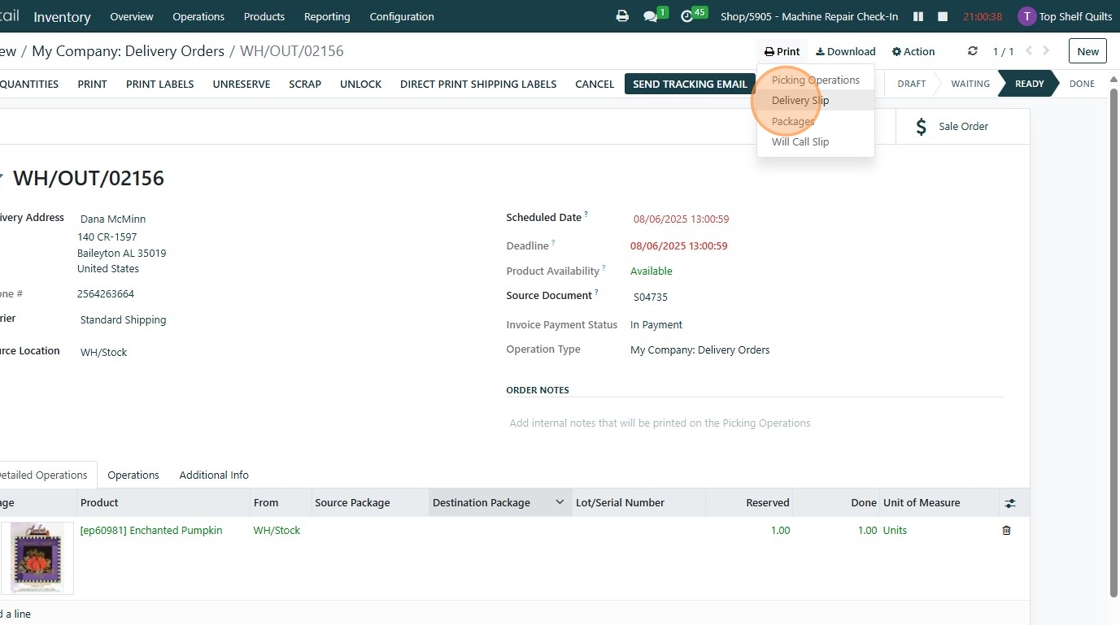This screenshot has width=1120, height=625.
Task: Click the PRINT LABELS button
Action: (x=160, y=84)
